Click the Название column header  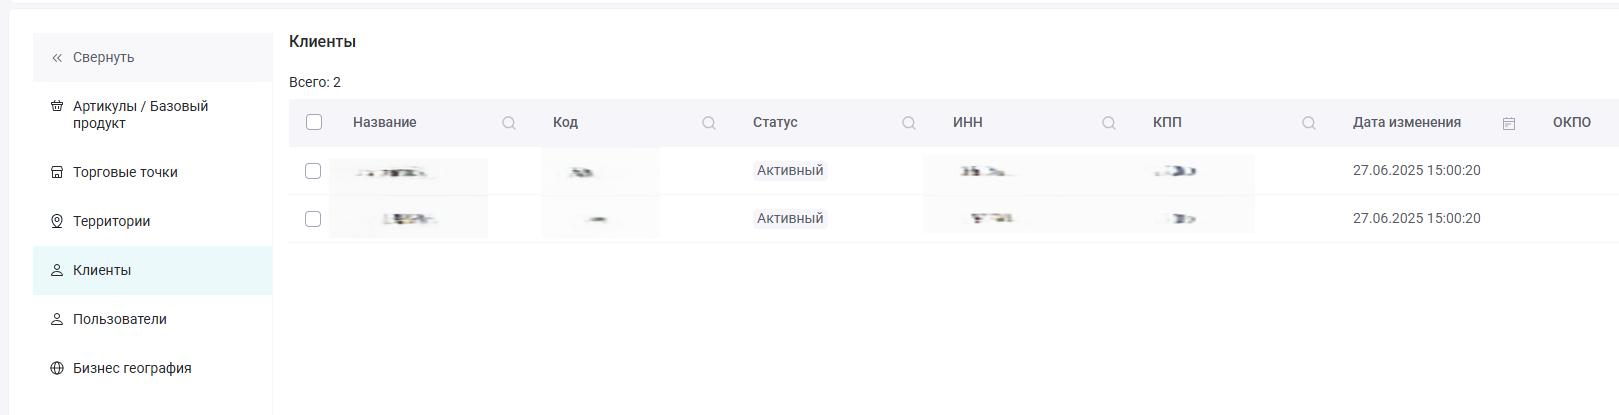tap(385, 122)
